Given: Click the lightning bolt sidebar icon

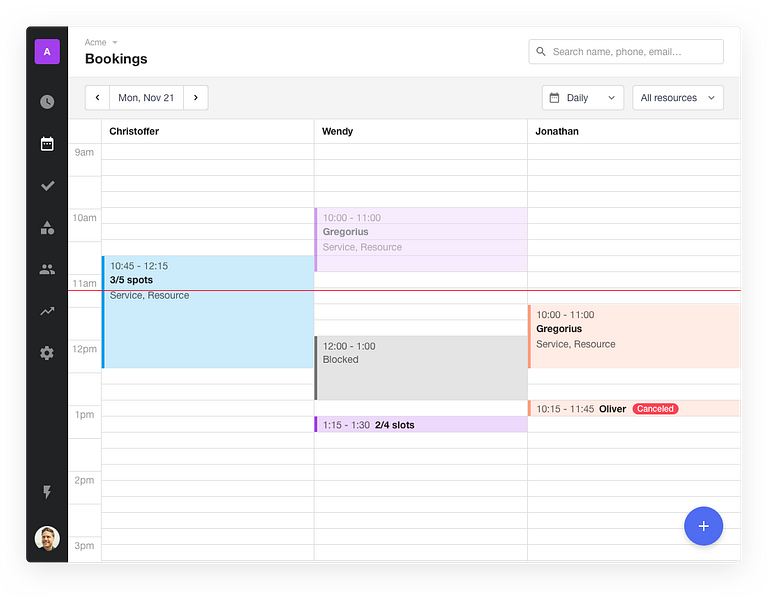Looking at the screenshot, I should pyautogui.click(x=47, y=492).
